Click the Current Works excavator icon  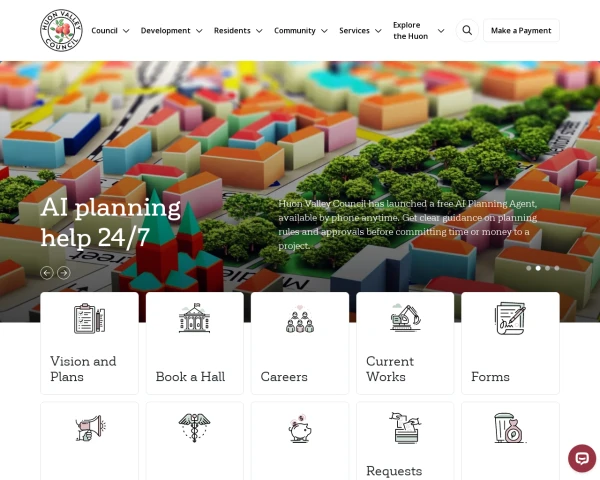pyautogui.click(x=405, y=318)
